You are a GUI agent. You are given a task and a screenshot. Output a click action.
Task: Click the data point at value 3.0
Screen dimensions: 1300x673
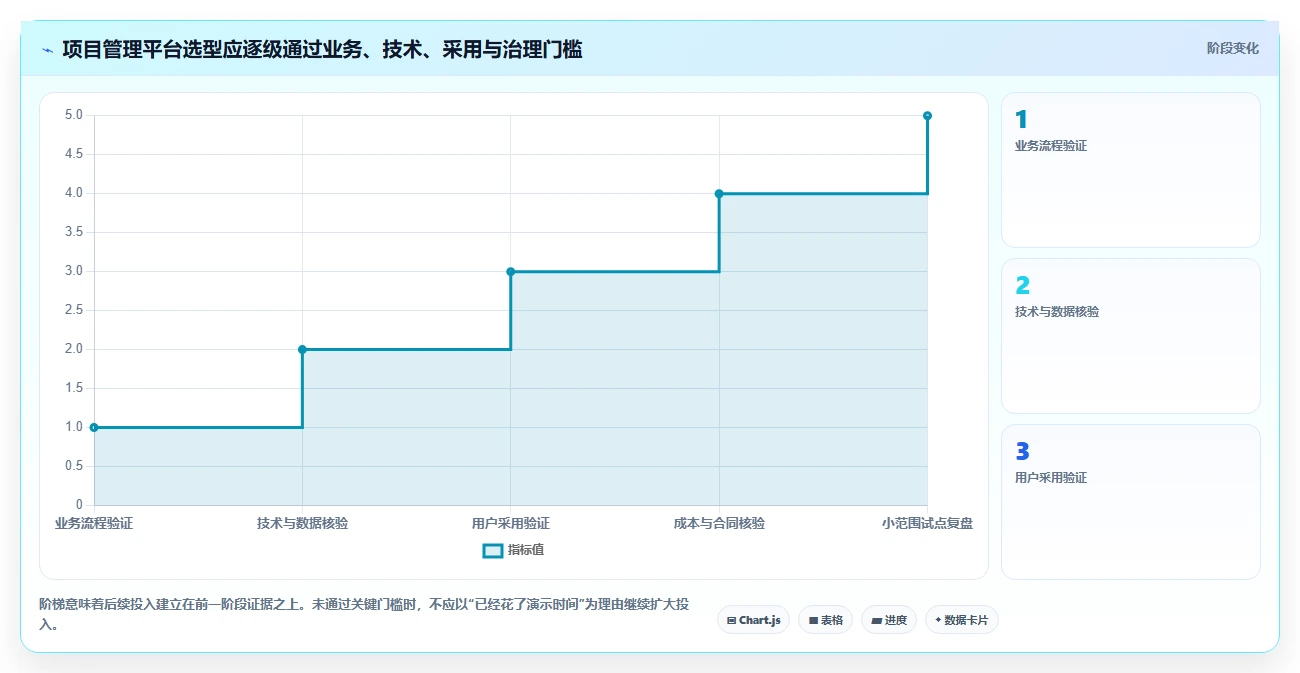pyautogui.click(x=510, y=271)
